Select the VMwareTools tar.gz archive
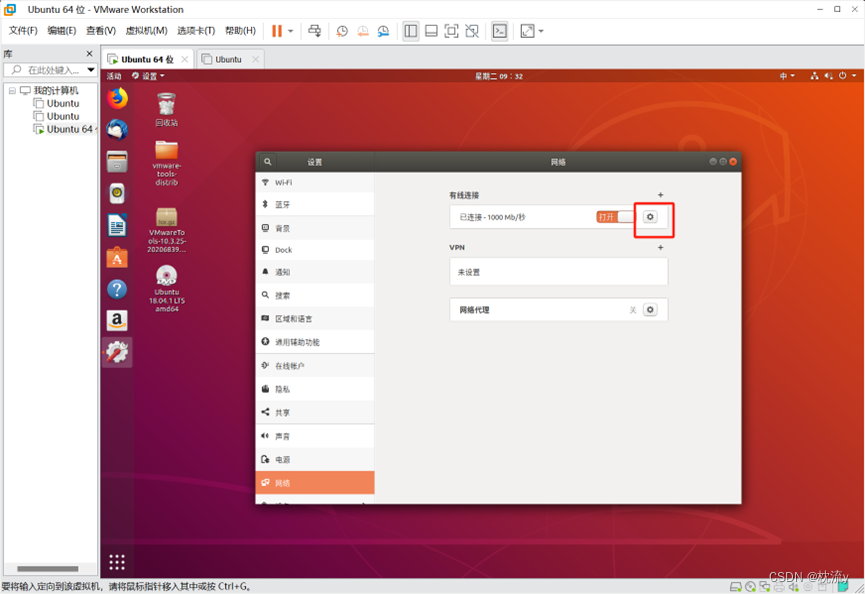Image resolution: width=865 pixels, height=594 pixels. 166,229
